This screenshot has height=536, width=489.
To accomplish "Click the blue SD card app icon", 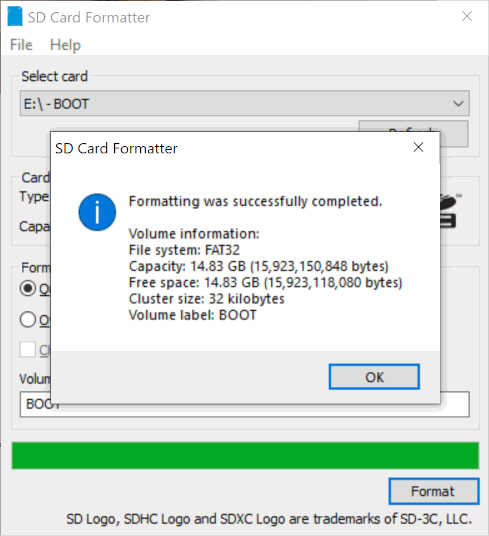I will [15, 16].
